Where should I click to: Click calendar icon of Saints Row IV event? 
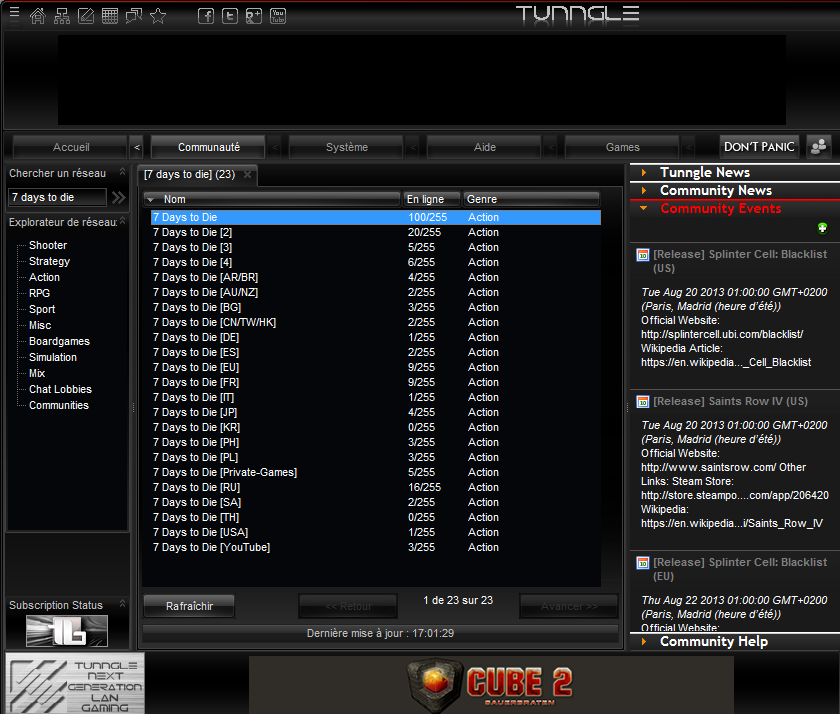coord(643,402)
